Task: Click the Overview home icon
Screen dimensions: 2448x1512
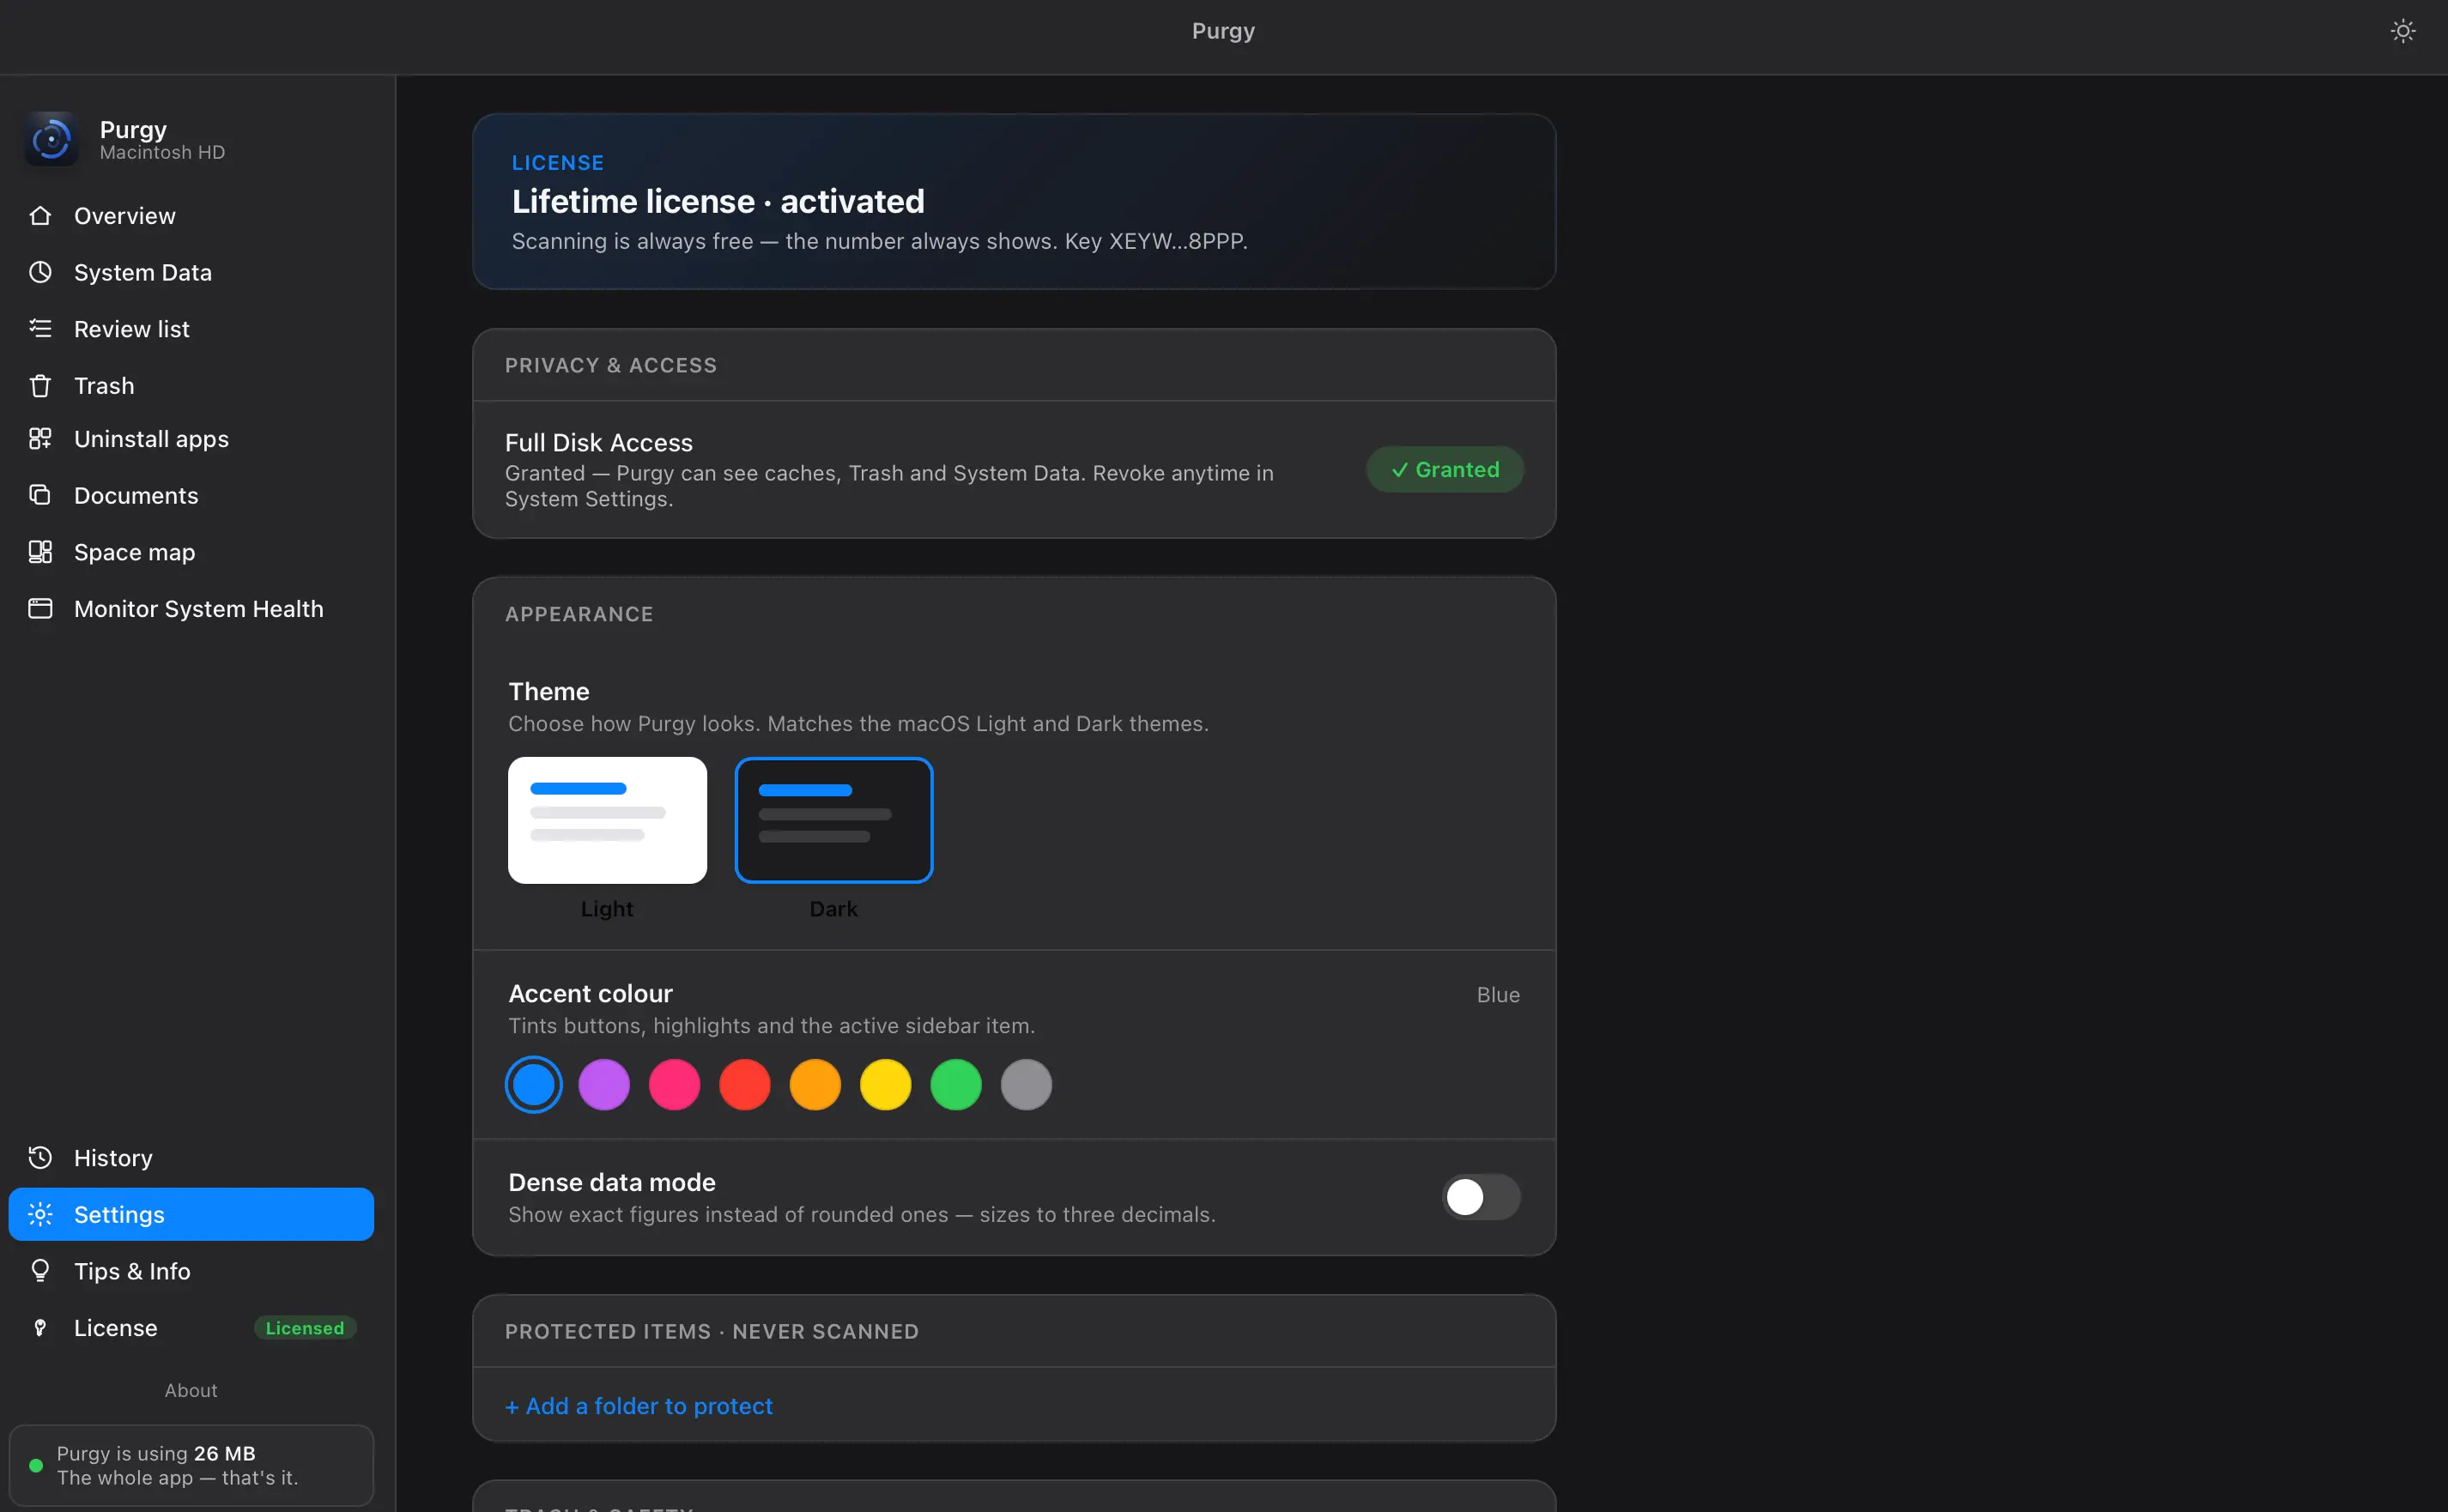Action: (x=40, y=216)
